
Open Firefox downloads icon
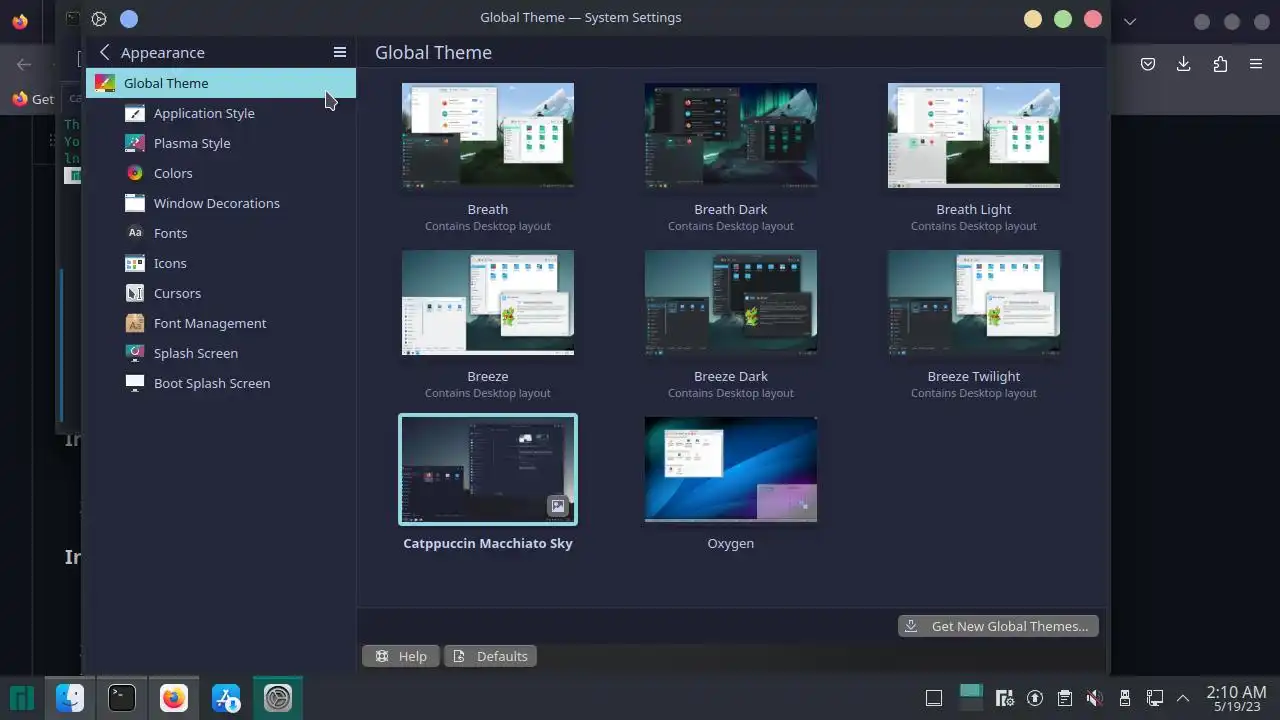[x=1184, y=64]
